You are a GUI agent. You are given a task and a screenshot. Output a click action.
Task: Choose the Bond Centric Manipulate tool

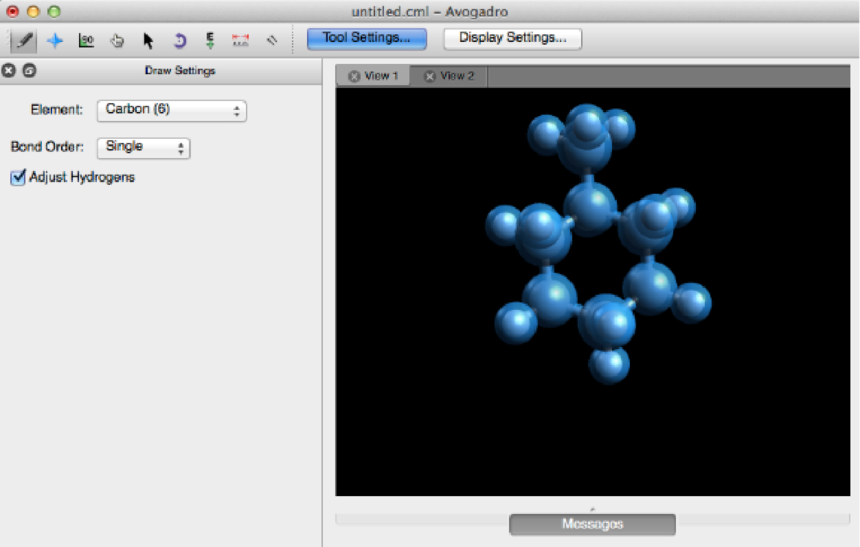[86, 40]
